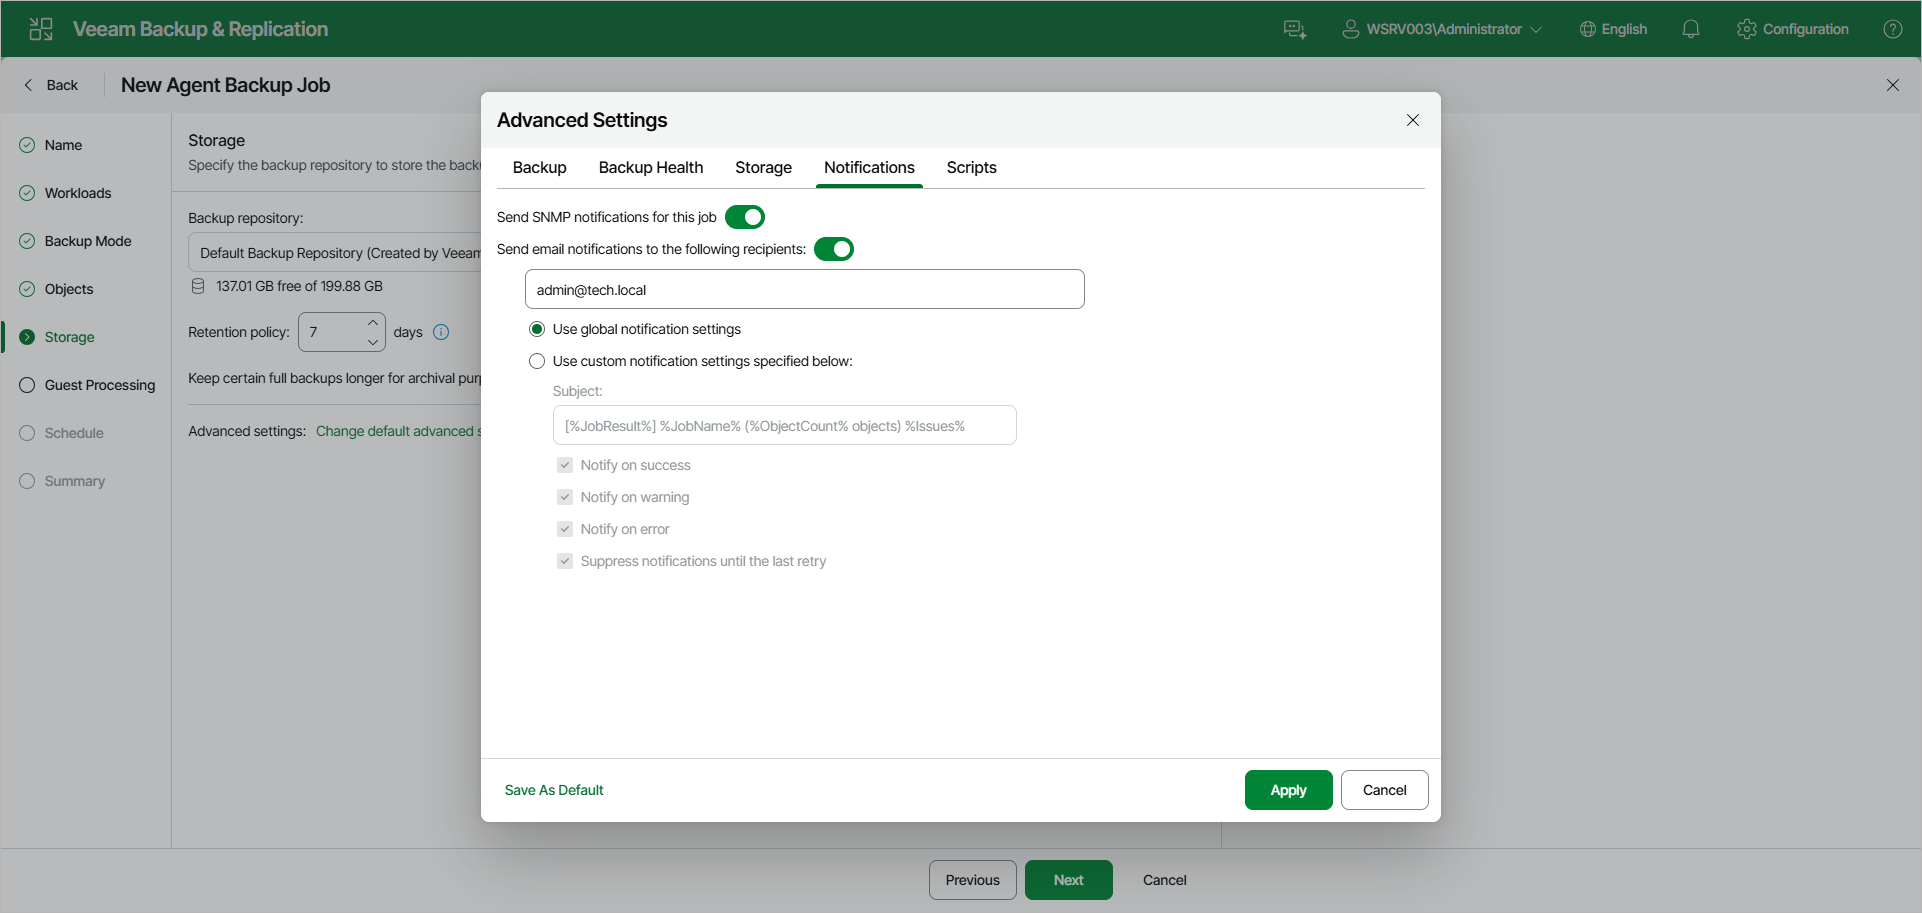Toggle SNMP notifications for this job

tap(745, 217)
